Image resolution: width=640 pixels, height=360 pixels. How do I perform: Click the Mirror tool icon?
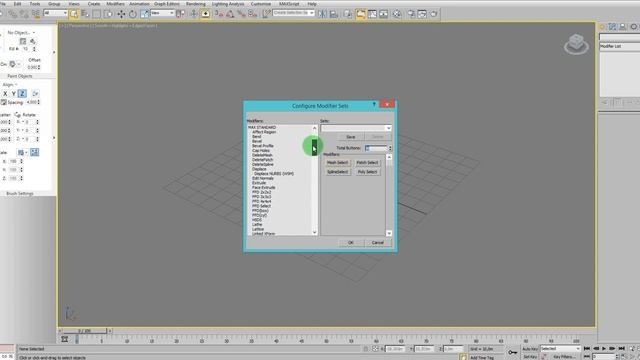coord(322,14)
